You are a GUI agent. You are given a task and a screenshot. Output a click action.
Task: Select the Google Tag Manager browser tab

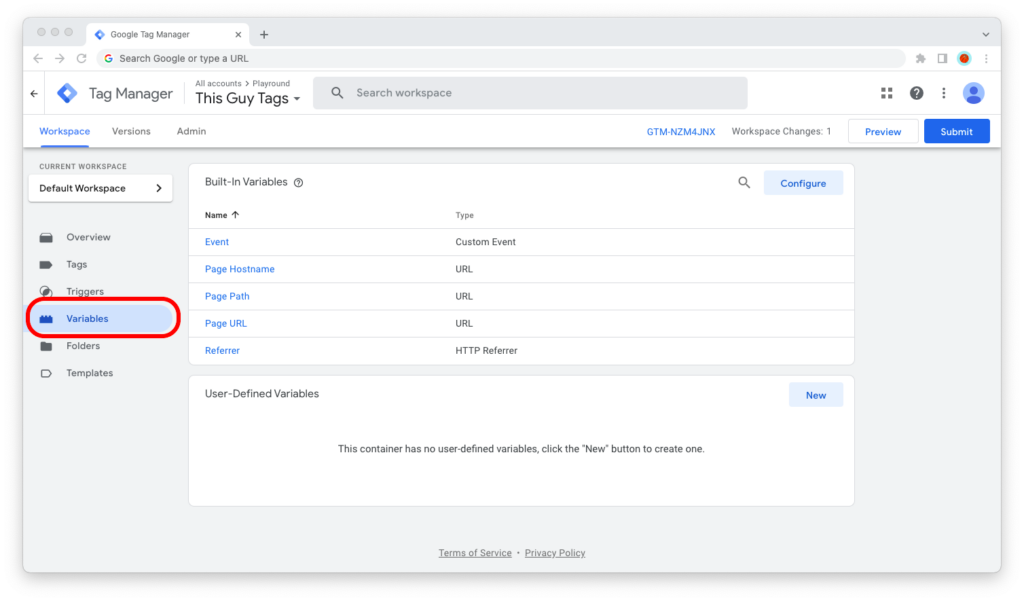[x=168, y=35]
